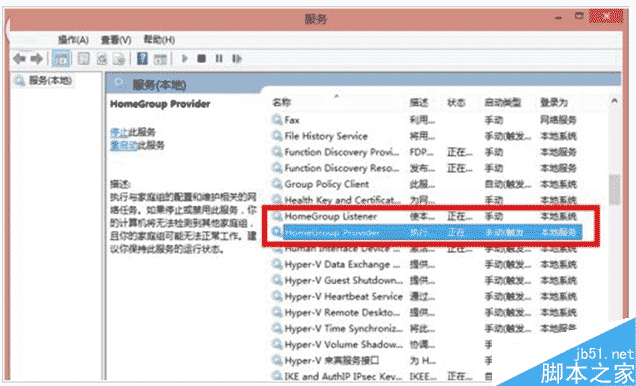Start the service with the play icon
The image size is (636, 386).
(x=185, y=59)
